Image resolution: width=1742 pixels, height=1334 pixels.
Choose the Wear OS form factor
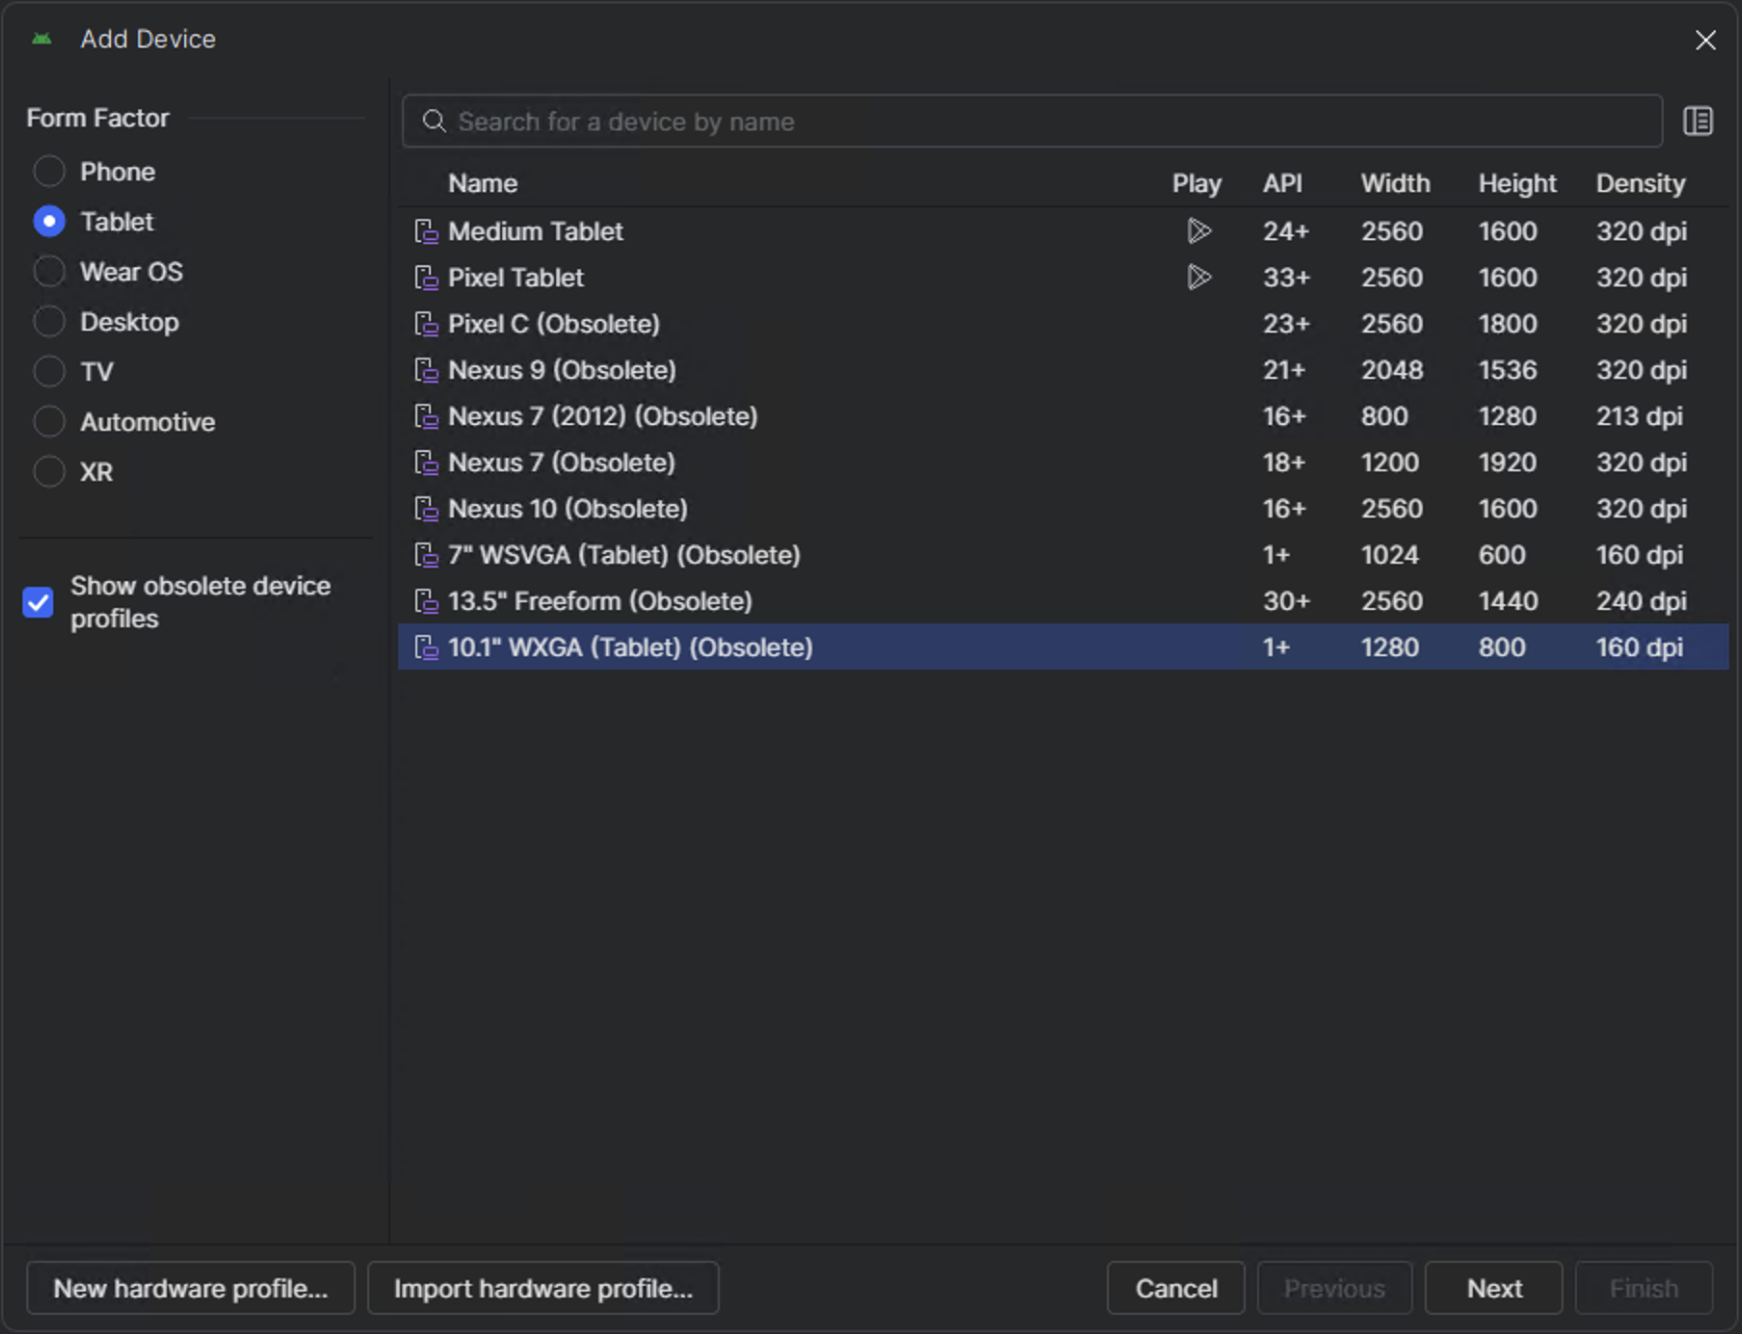click(49, 272)
